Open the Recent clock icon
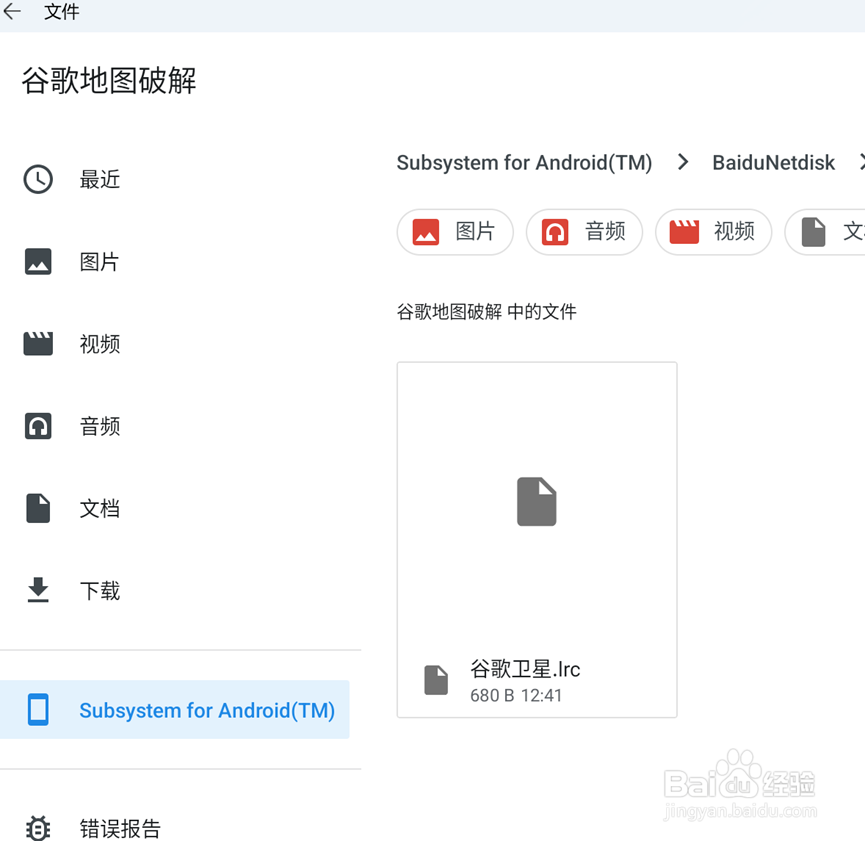The width and height of the screenshot is (865, 841). coord(38,179)
